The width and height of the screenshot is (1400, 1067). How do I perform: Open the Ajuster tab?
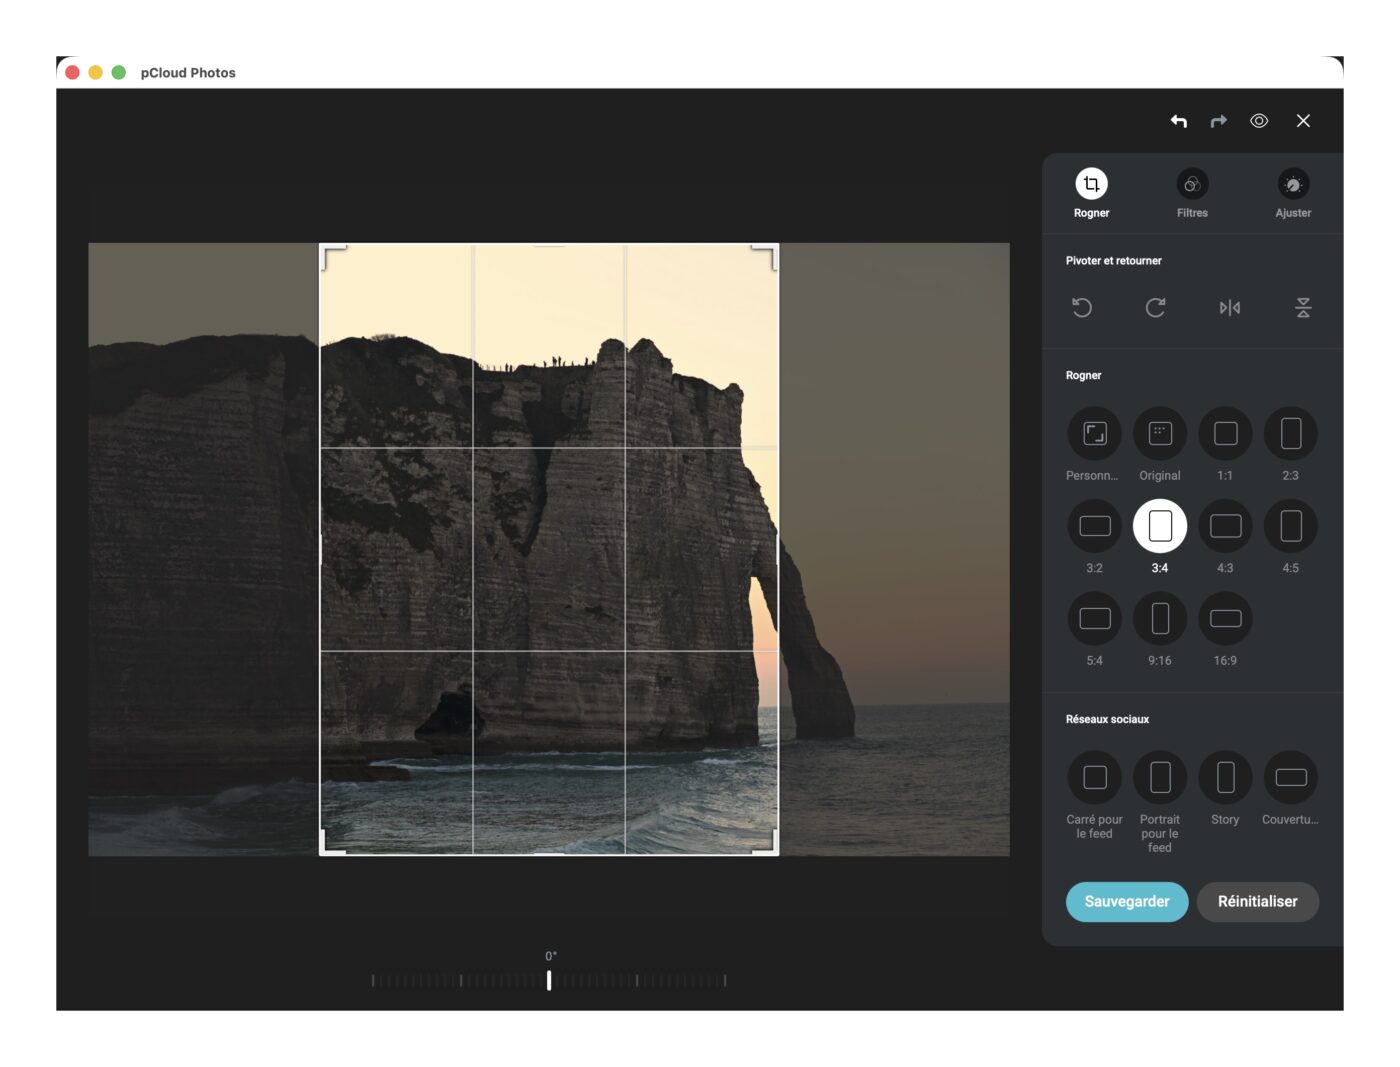[x=1293, y=185]
